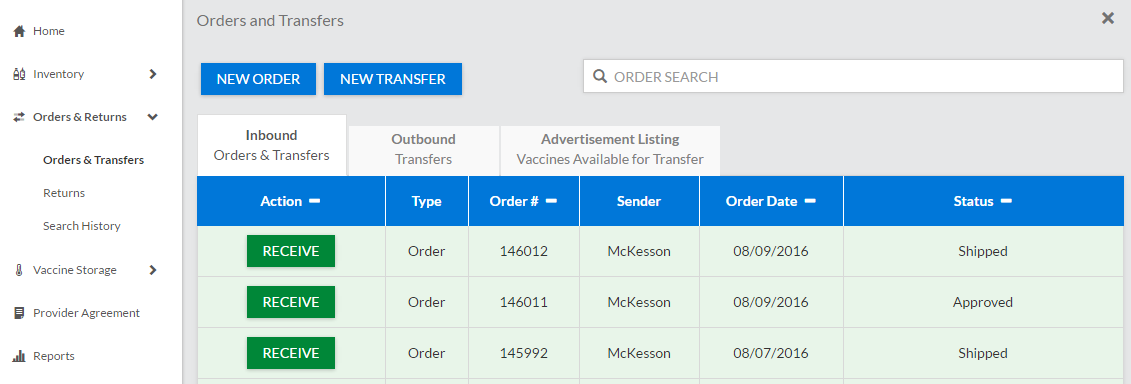Open Provider Agreement page
Image resolution: width=1131 pixels, height=384 pixels.
(87, 313)
